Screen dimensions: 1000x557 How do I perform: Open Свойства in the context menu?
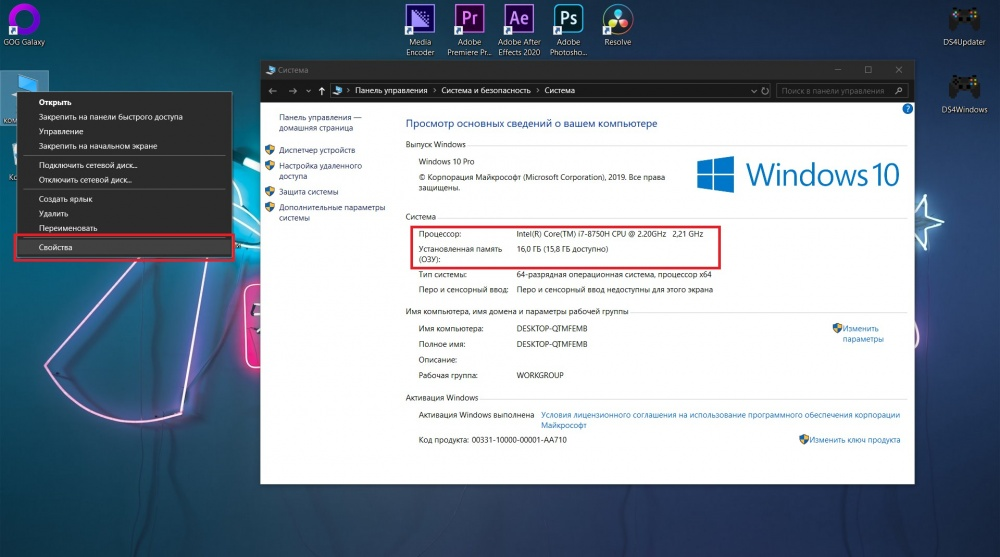click(124, 248)
